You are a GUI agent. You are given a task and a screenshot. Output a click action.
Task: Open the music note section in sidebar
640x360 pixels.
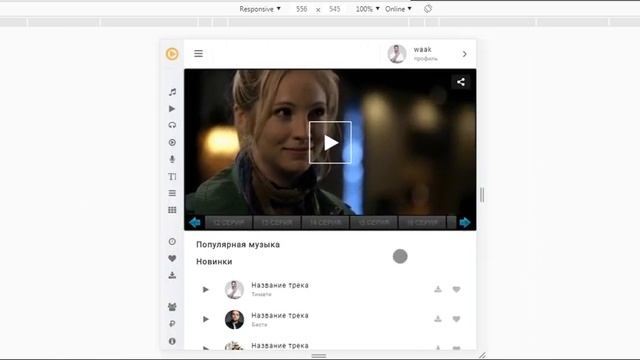pyautogui.click(x=172, y=92)
